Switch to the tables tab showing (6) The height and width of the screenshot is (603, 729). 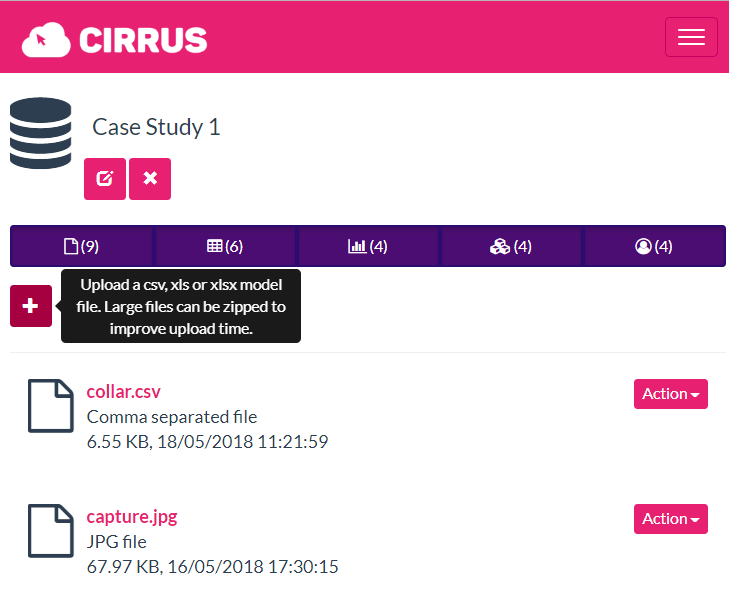[x=225, y=246]
